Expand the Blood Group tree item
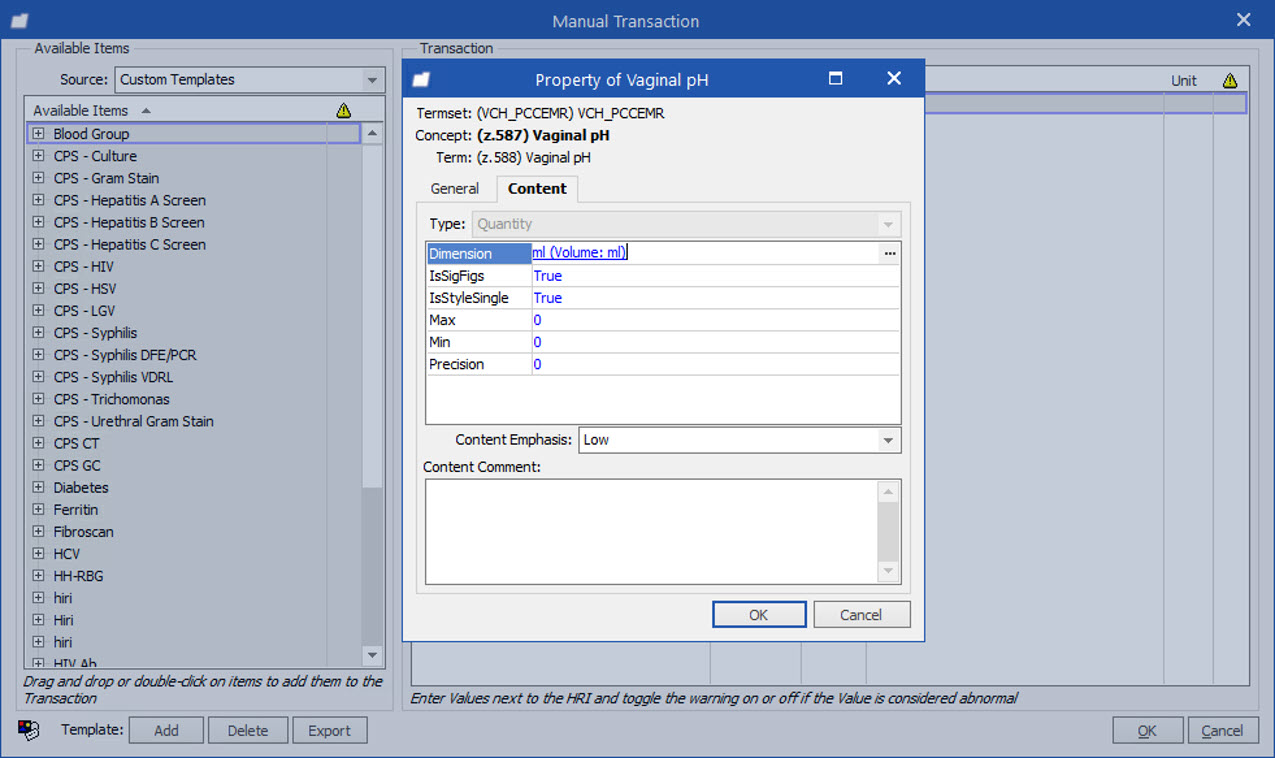Screen dimensions: 1275x758 click(37, 133)
